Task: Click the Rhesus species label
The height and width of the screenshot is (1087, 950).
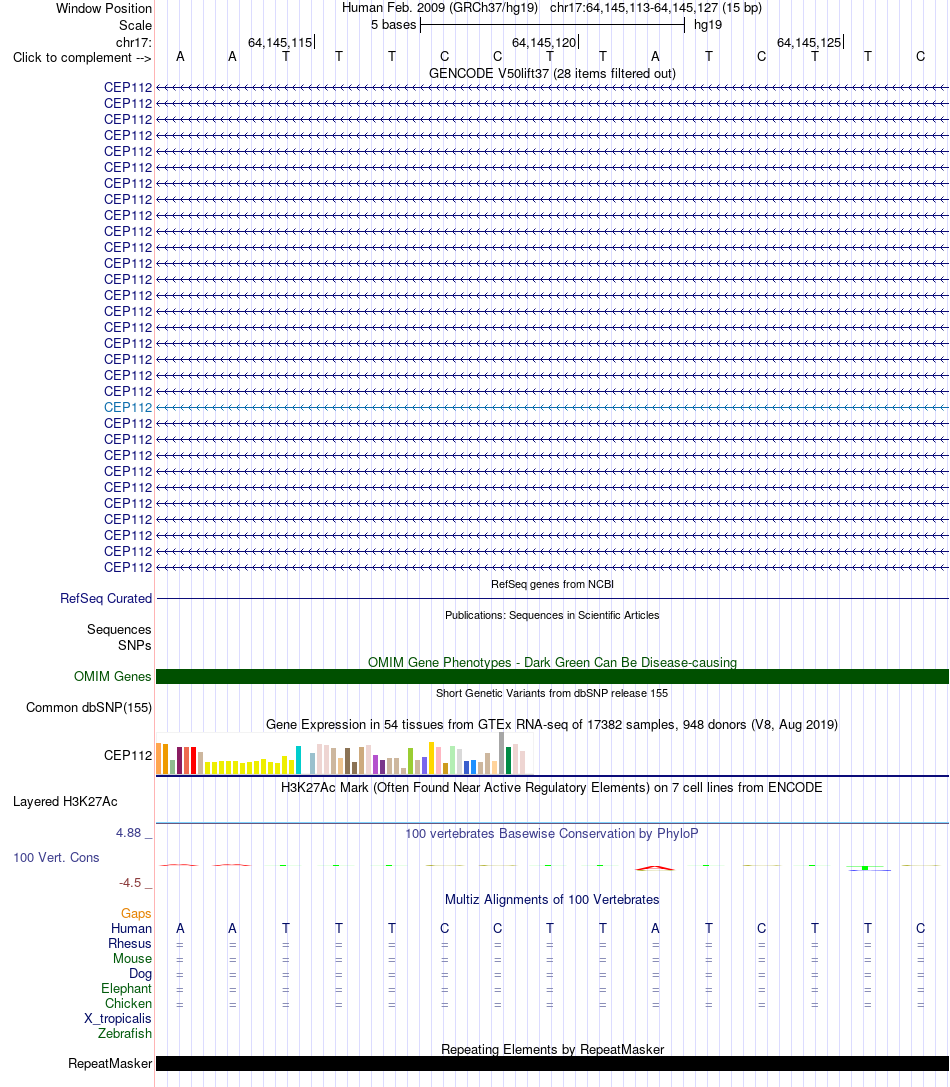Action: coord(130,943)
